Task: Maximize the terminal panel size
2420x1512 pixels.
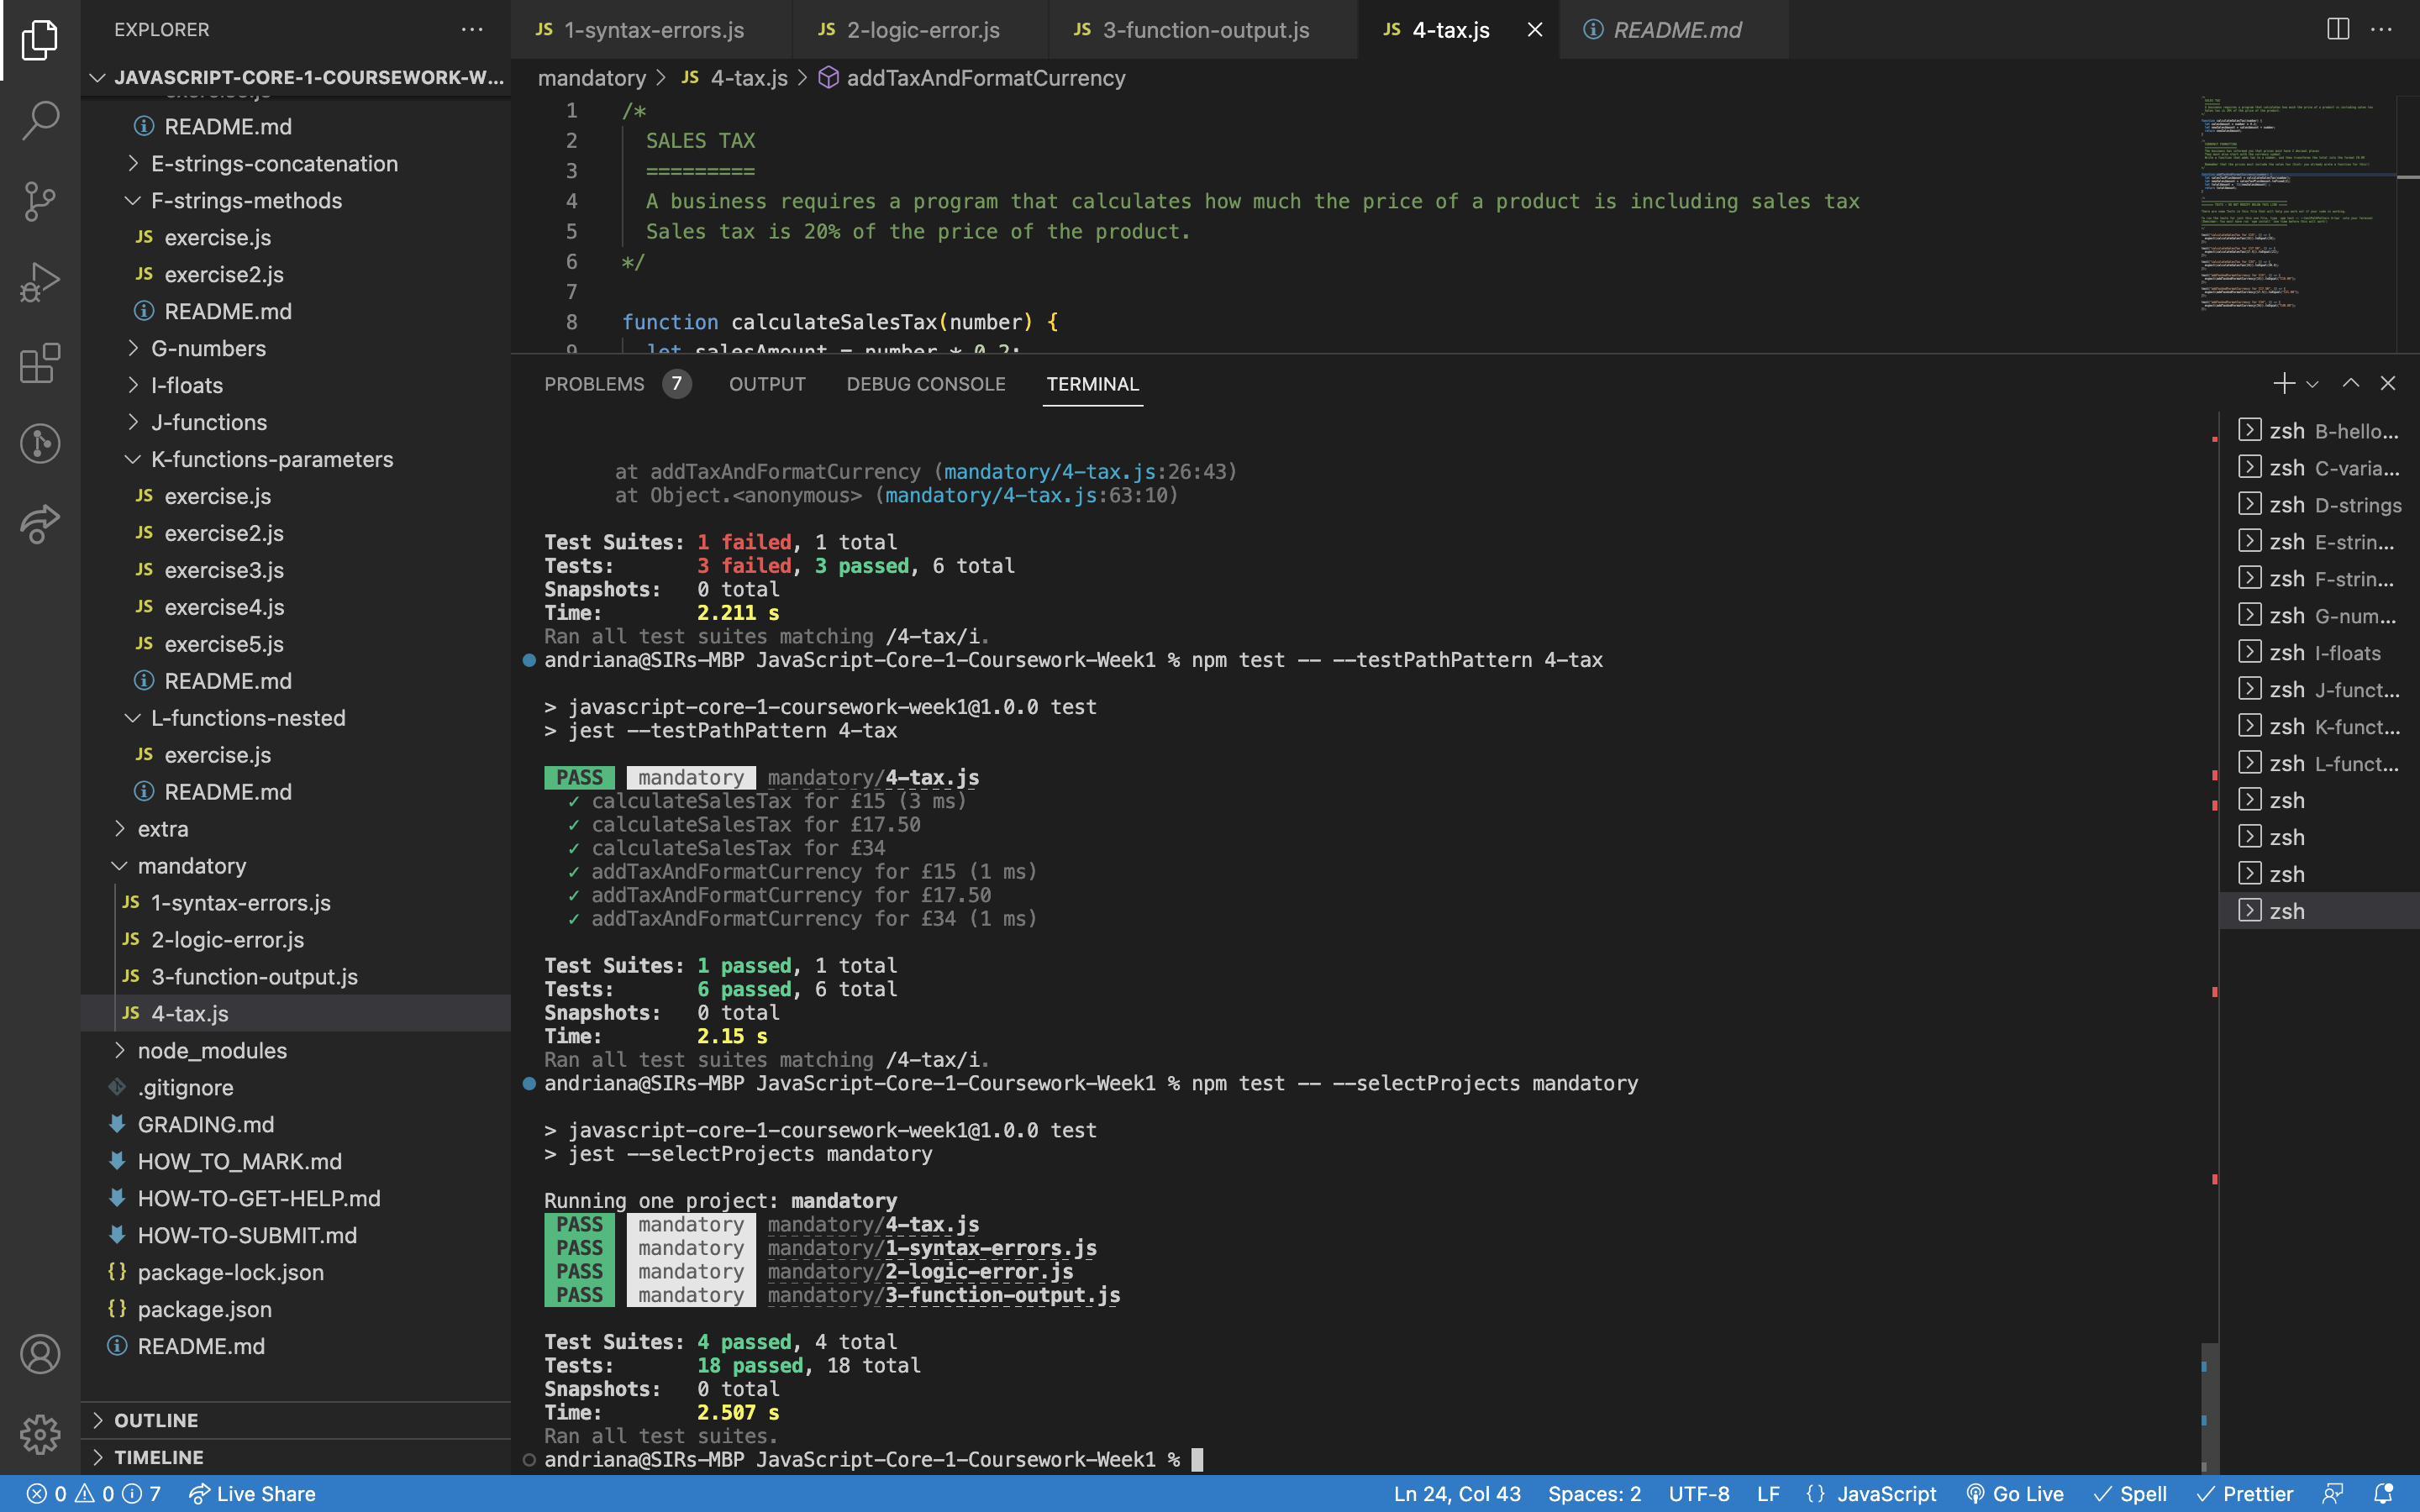Action: (x=2351, y=383)
